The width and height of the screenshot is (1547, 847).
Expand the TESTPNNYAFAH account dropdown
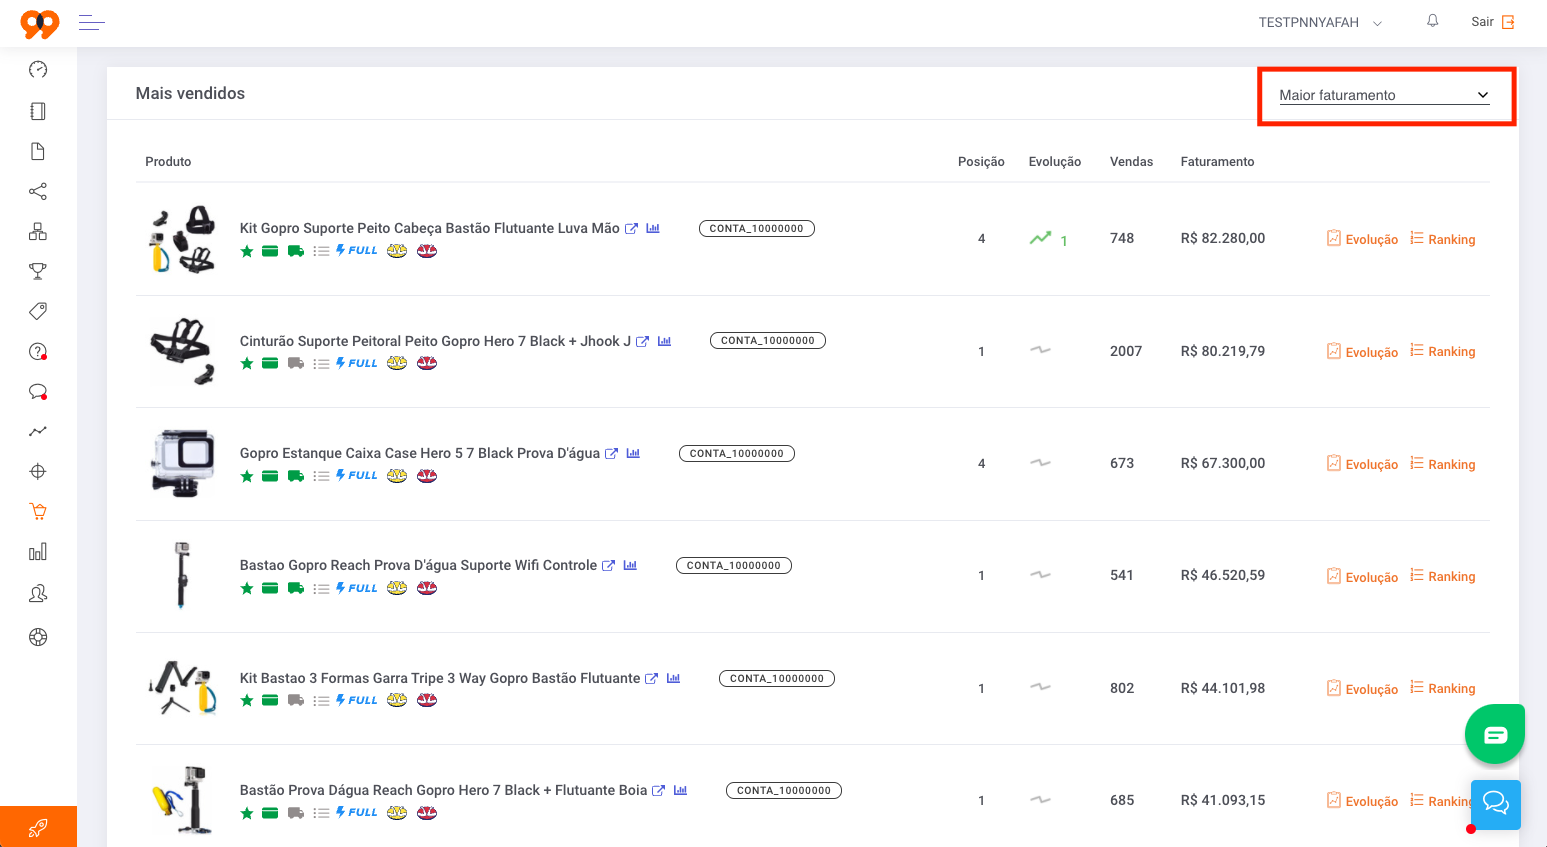(x=1320, y=23)
